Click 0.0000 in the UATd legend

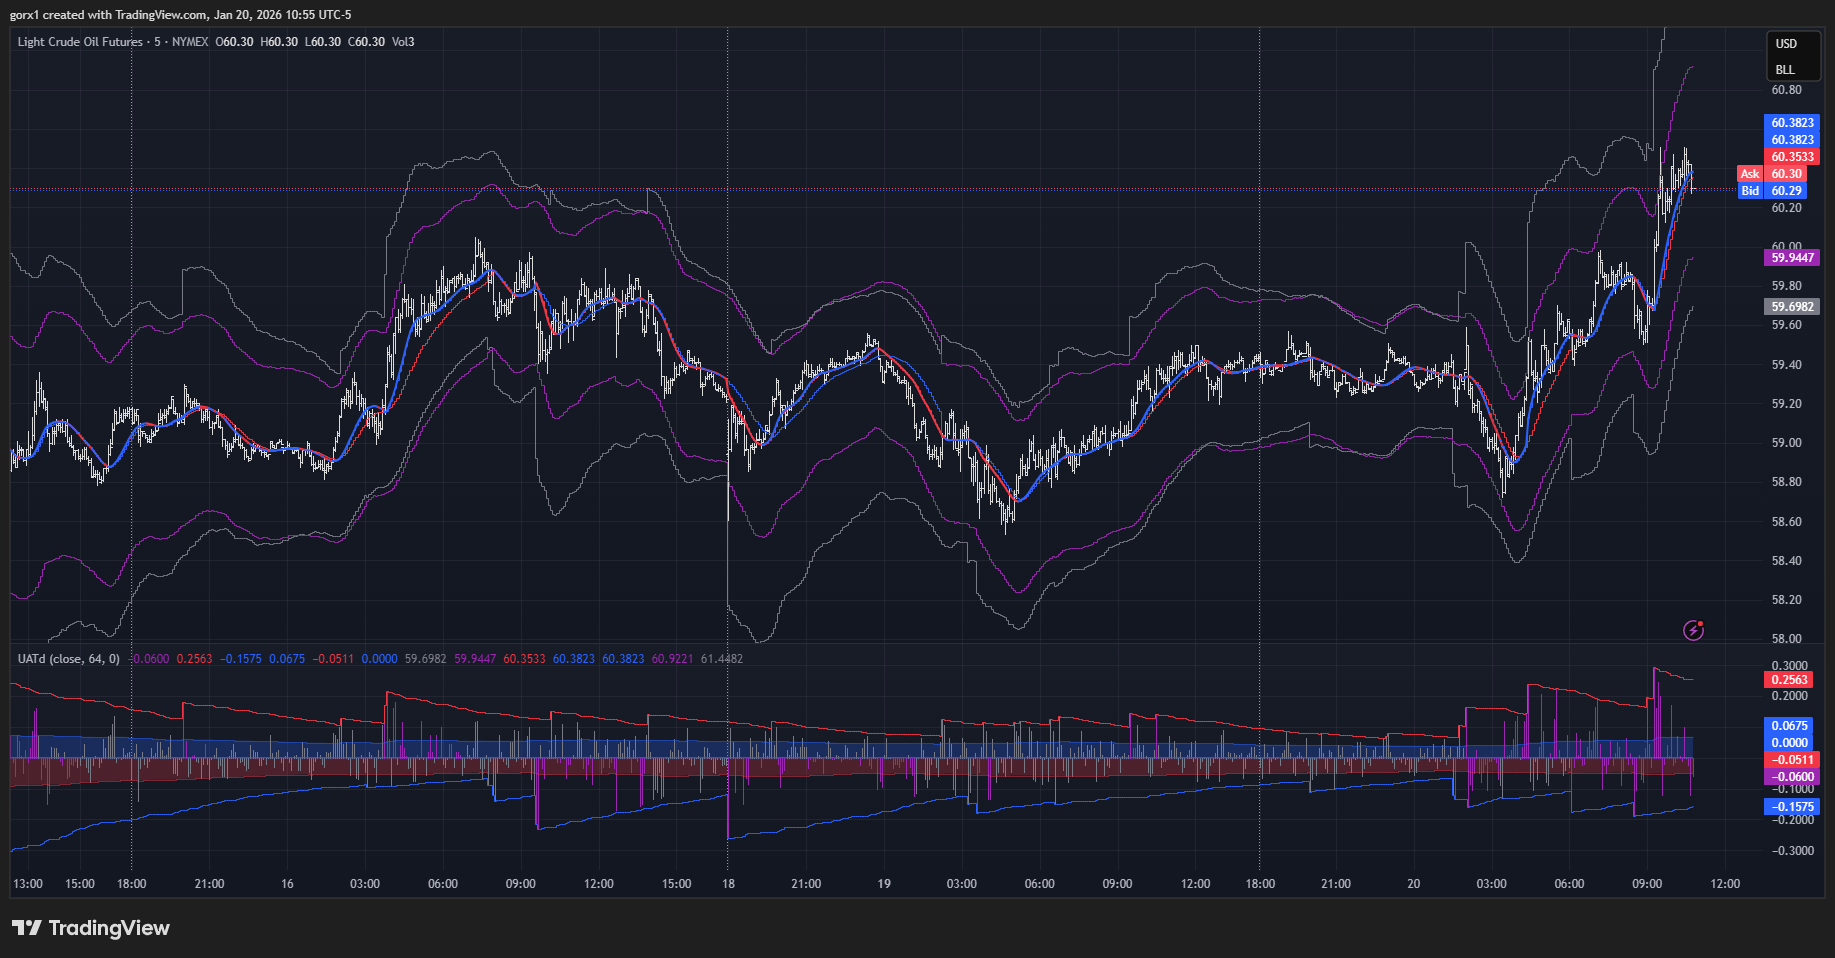[379, 659]
